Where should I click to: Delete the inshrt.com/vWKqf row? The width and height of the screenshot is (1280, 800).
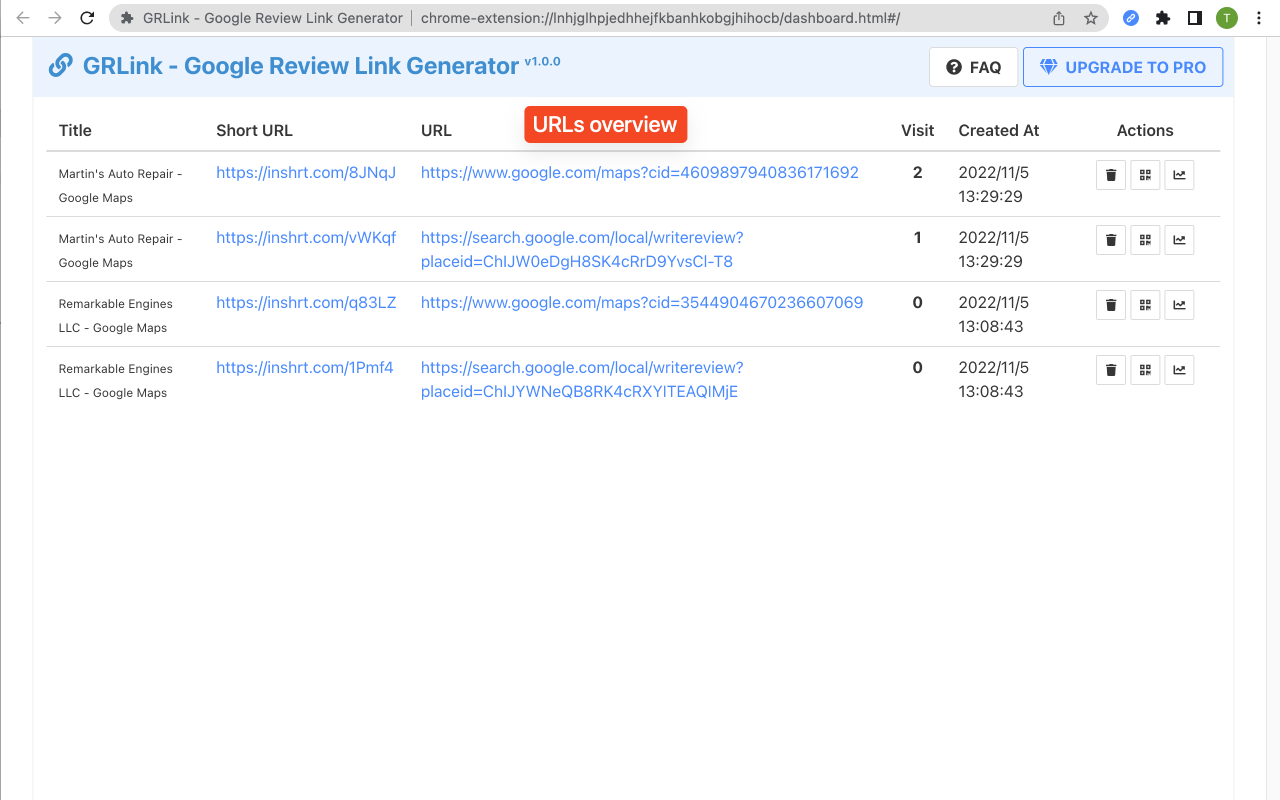(1111, 240)
